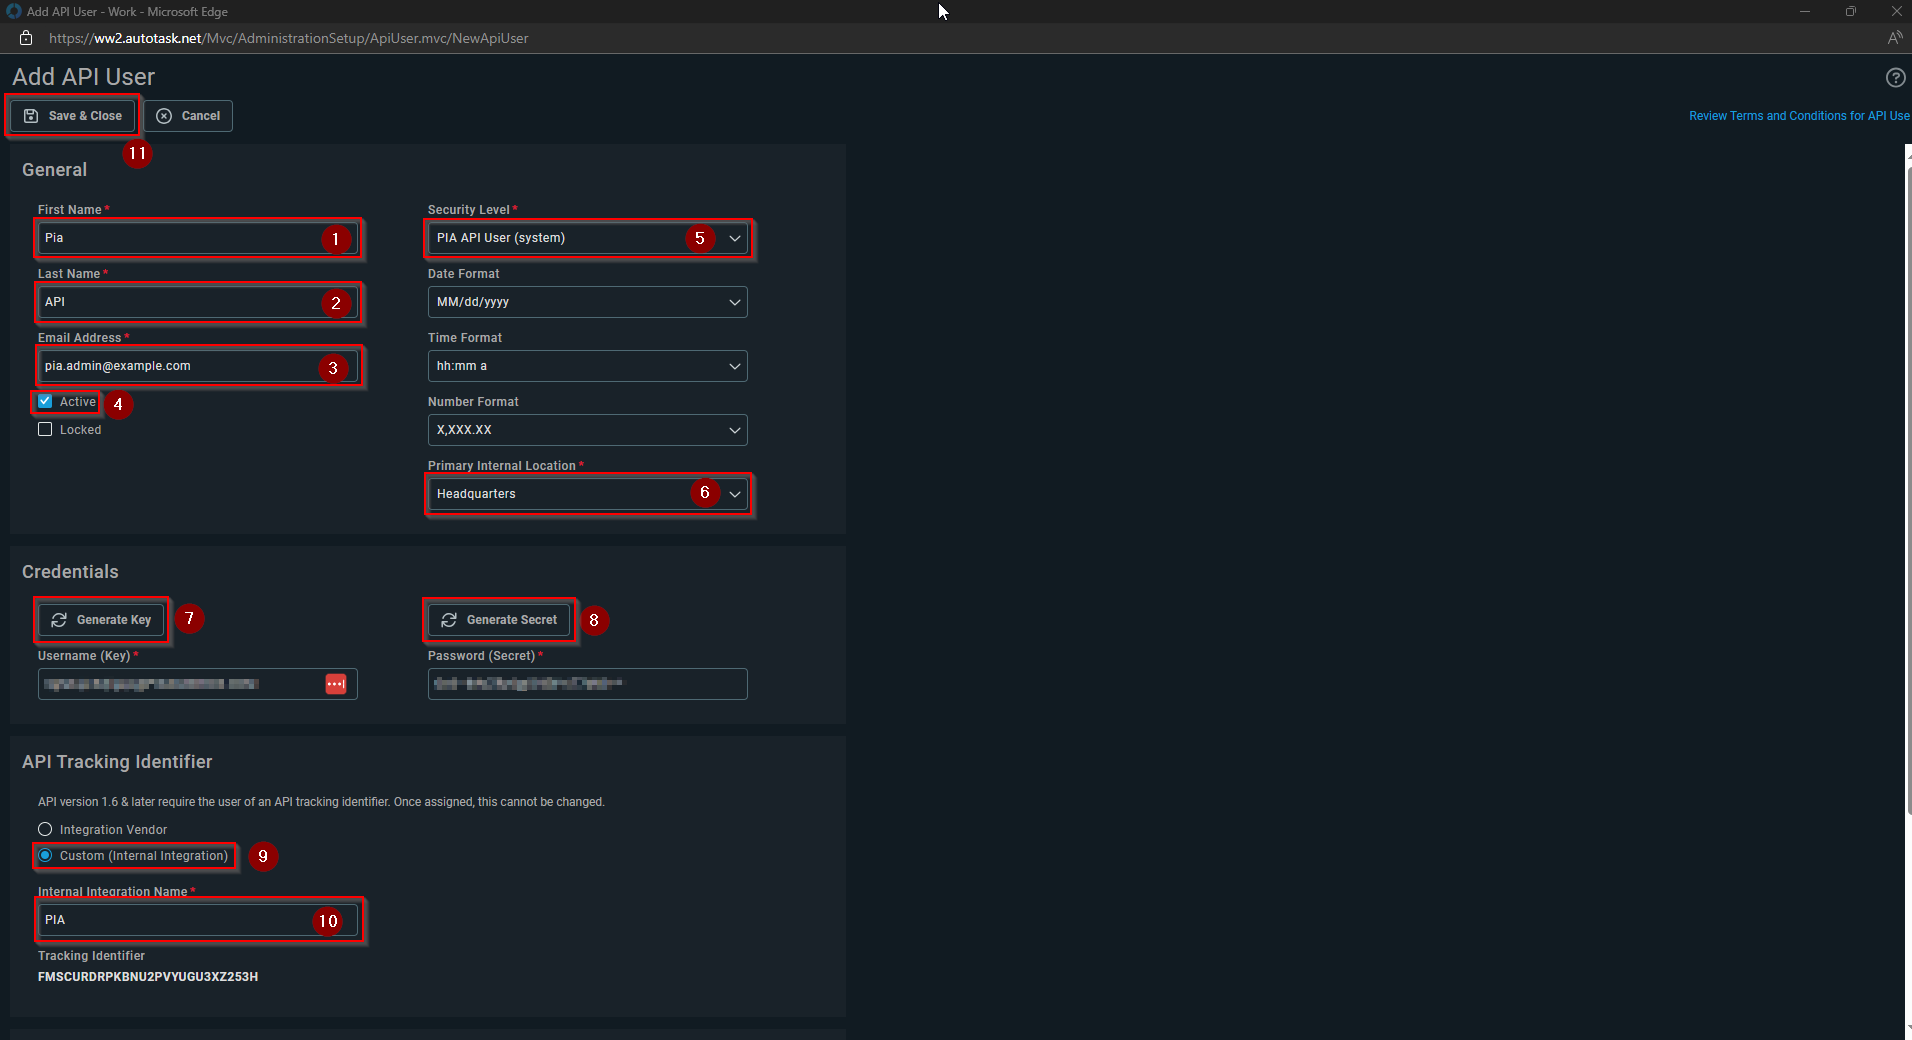Viewport: 1912px width, 1040px height.
Task: Cancel adding the API user
Action: (x=188, y=116)
